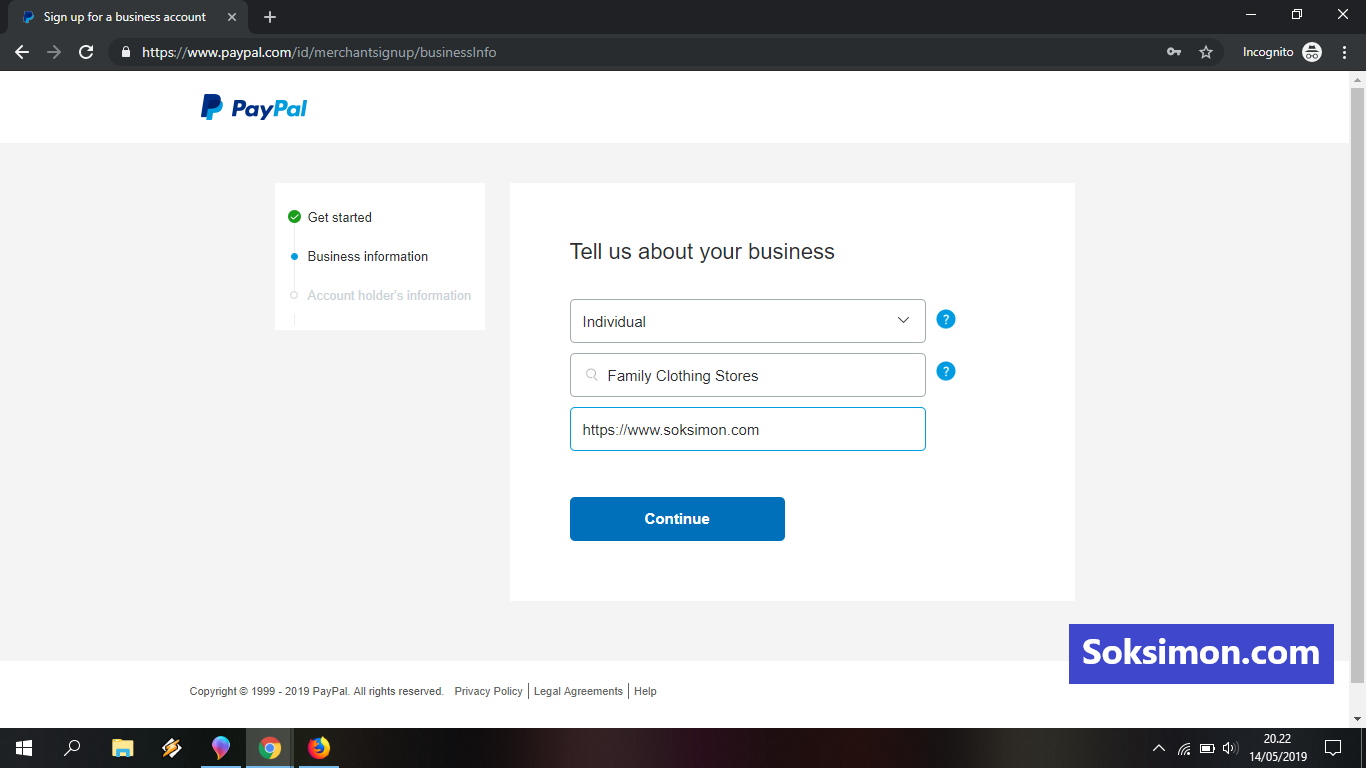Show hidden system tray icons

(1159, 748)
